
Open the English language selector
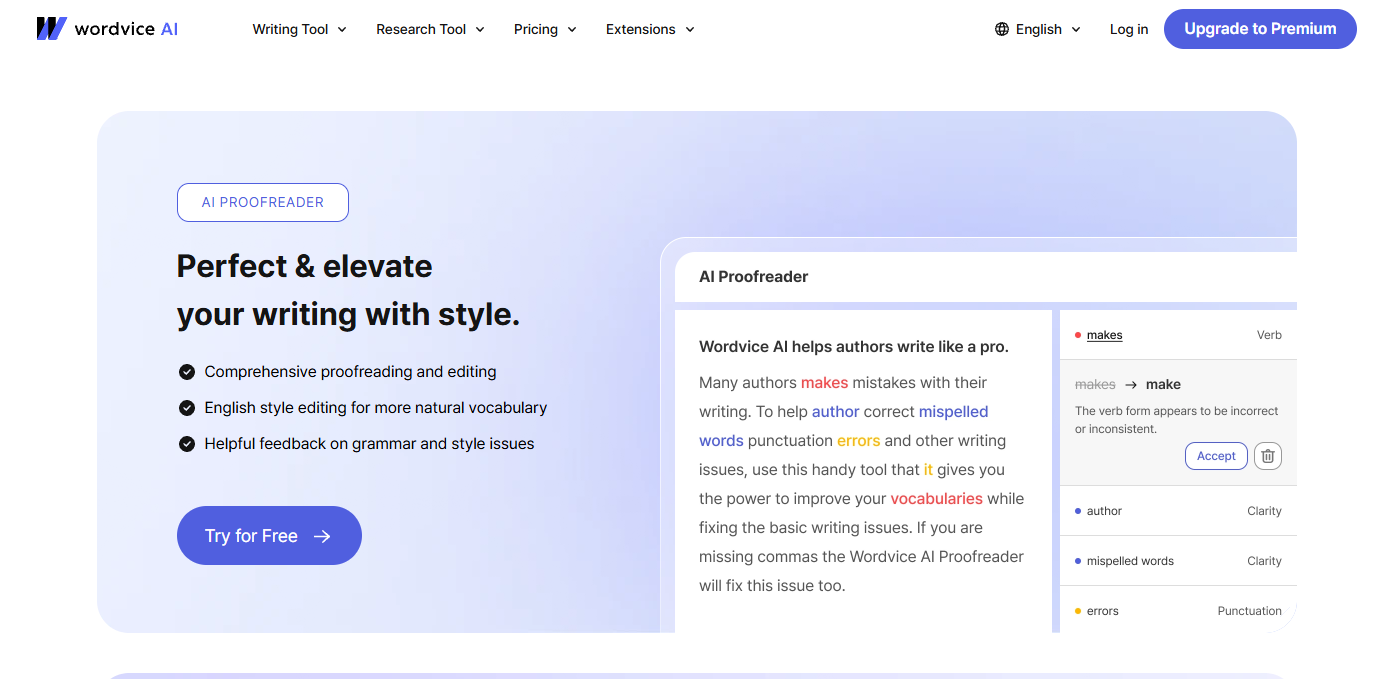(1038, 29)
